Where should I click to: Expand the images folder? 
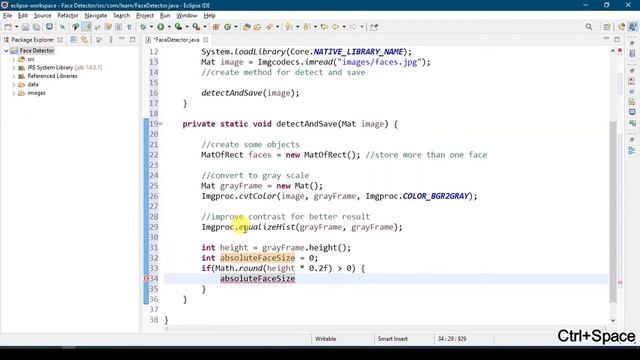[13, 93]
